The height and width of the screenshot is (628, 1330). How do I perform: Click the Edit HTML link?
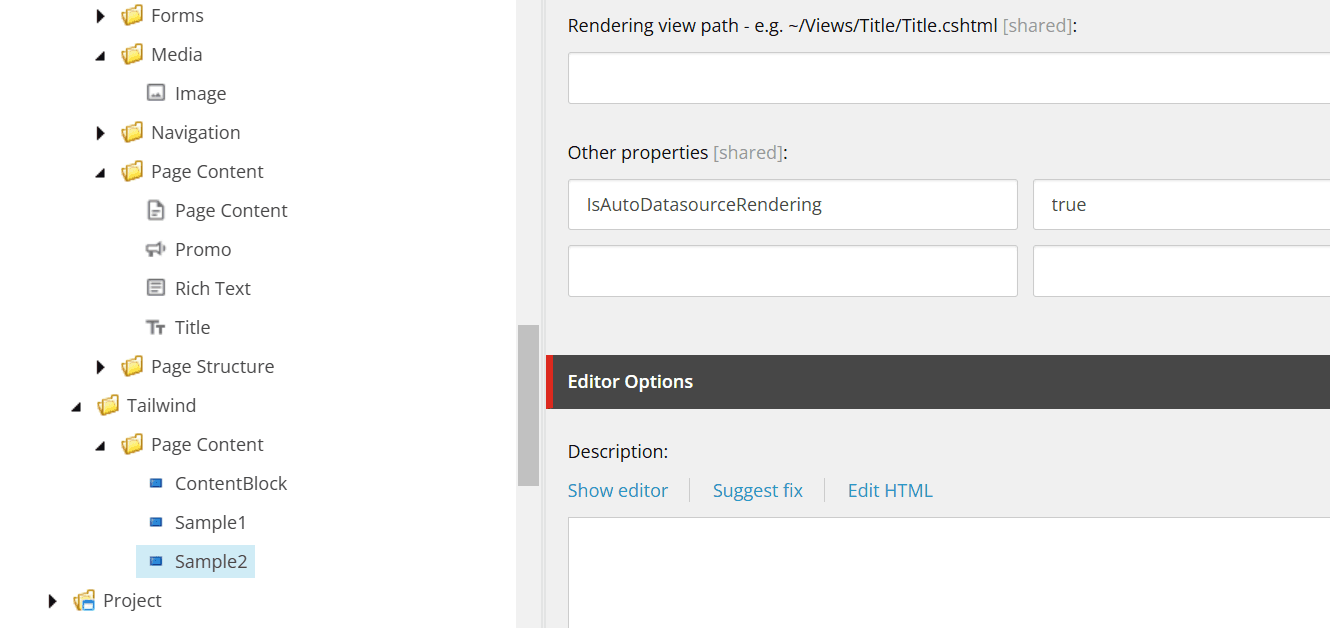pyautogui.click(x=889, y=490)
